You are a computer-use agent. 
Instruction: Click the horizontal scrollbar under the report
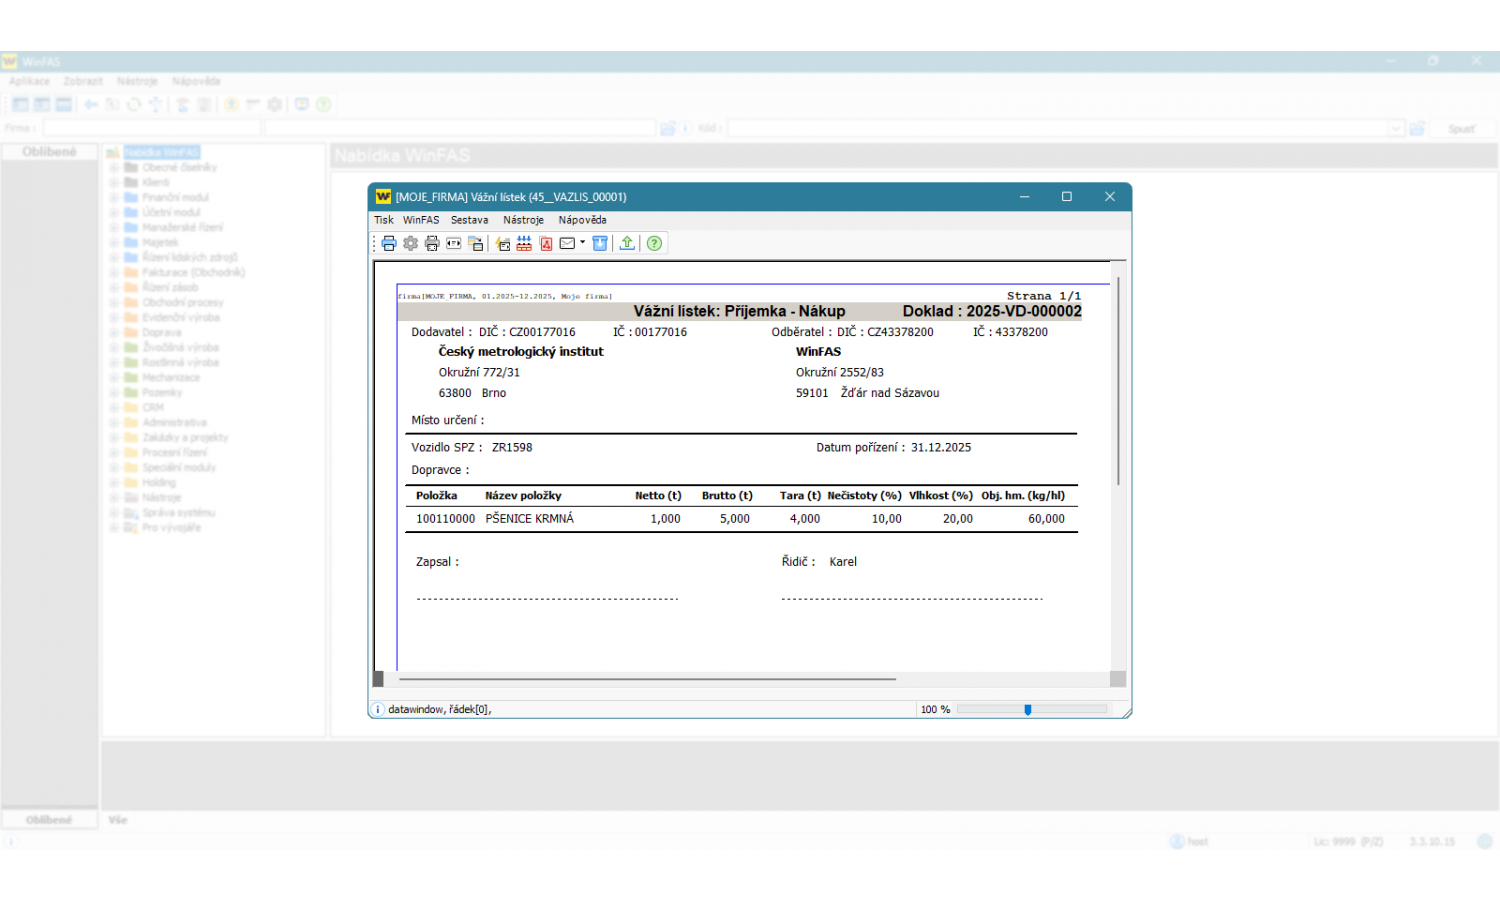click(647, 679)
